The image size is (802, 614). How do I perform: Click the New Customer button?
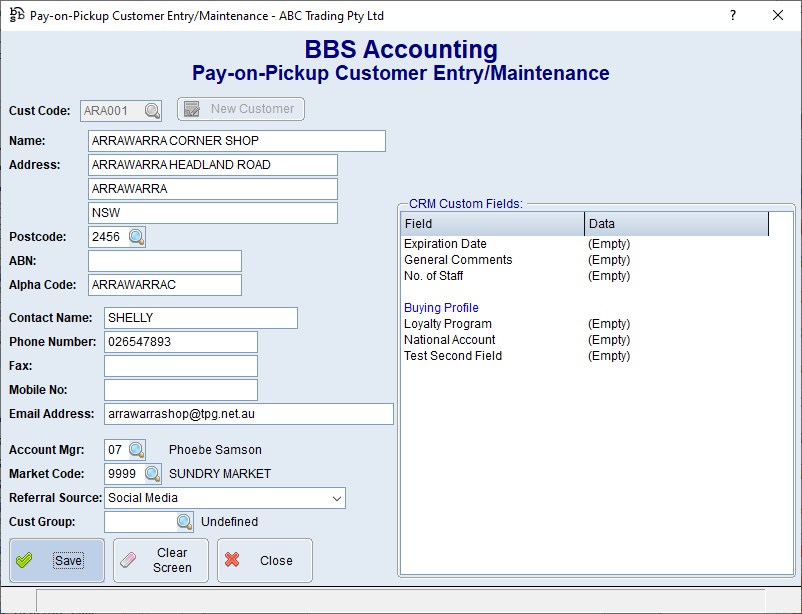click(241, 109)
